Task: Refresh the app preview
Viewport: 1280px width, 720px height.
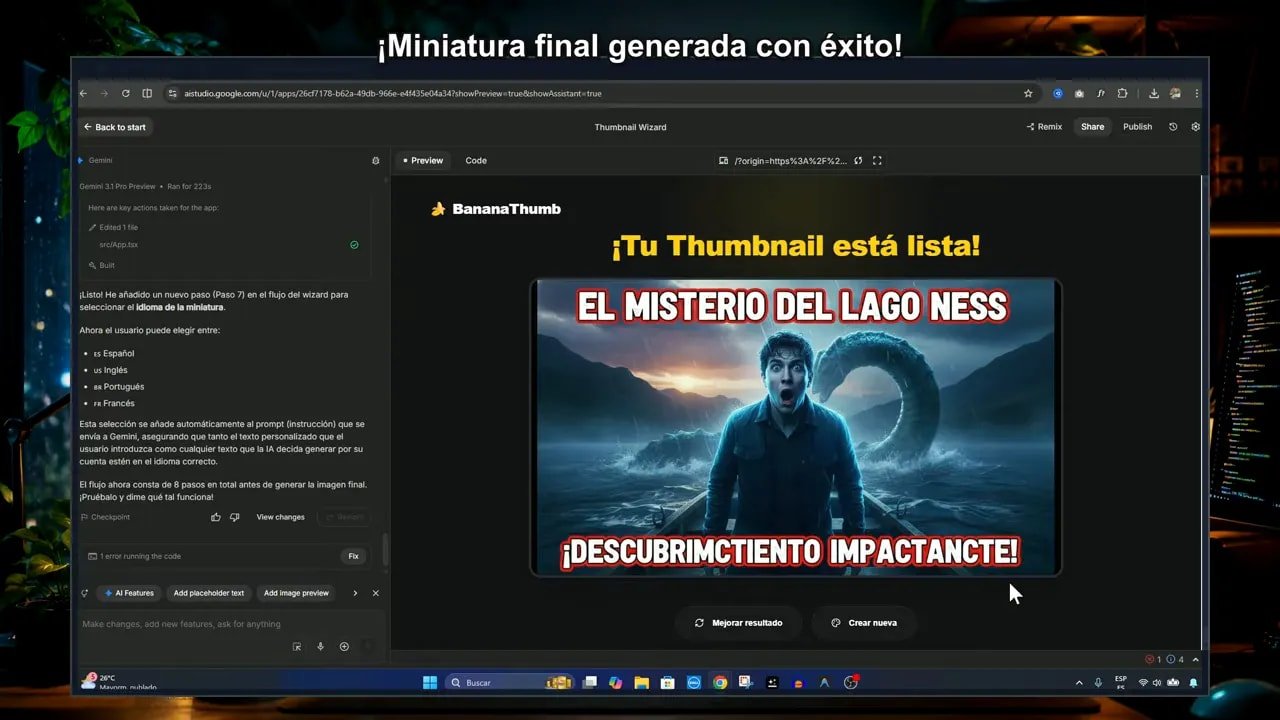Action: point(858,160)
